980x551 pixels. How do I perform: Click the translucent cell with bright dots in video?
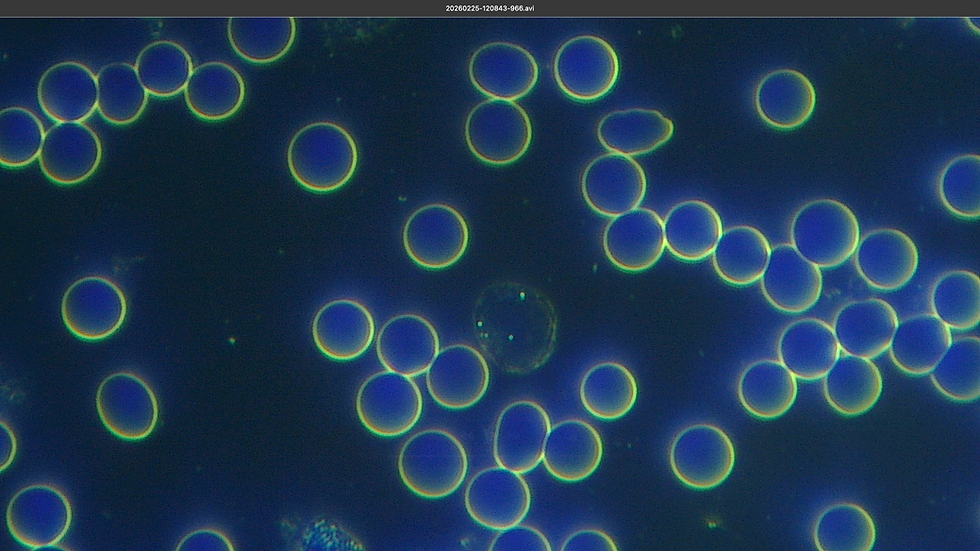[514, 328]
